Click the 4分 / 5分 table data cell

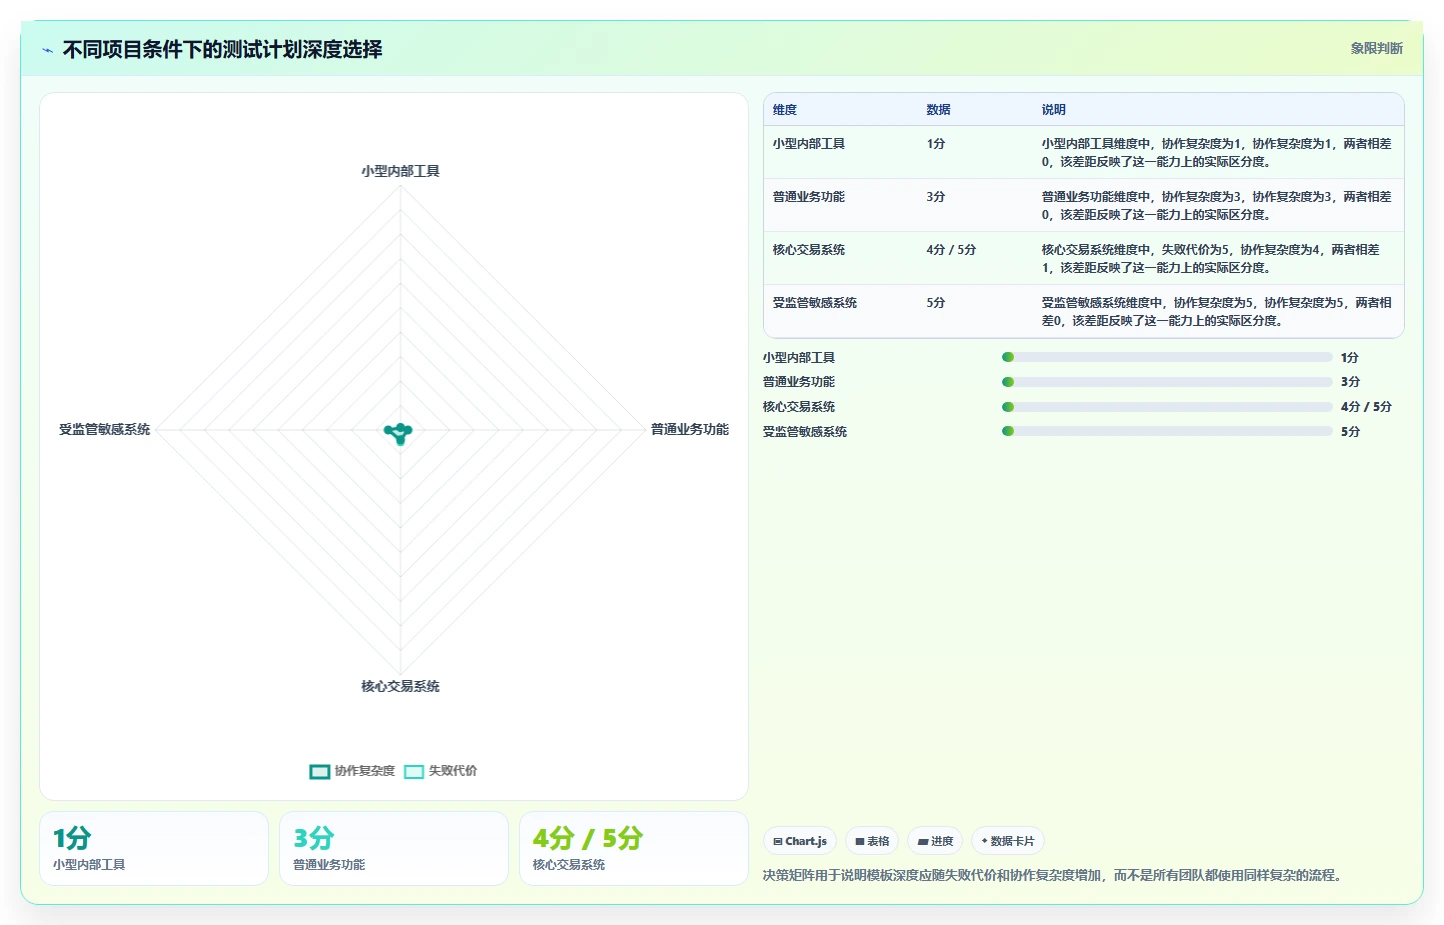[x=951, y=250]
